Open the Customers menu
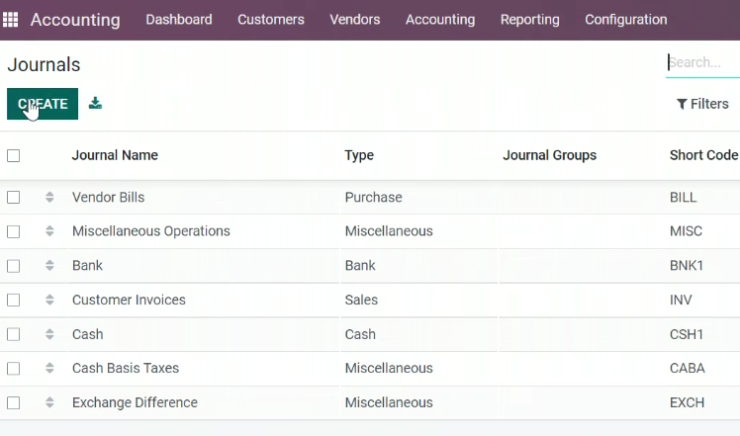Viewport: 740px width, 436px height. [x=271, y=20]
